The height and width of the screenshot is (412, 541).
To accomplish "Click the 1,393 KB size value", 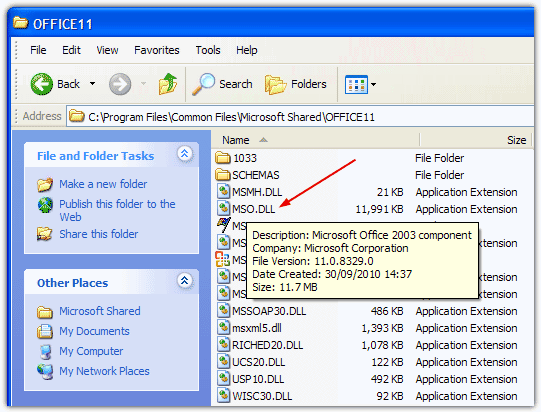I will pos(382,328).
